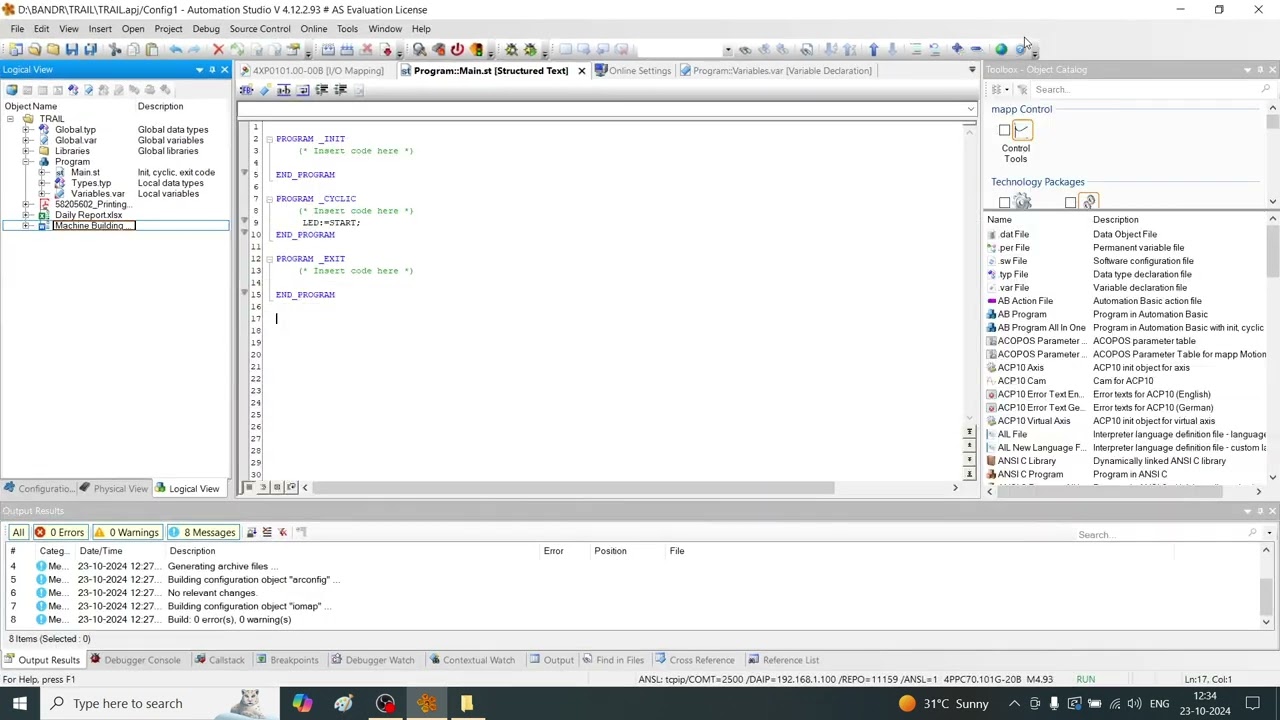Click the blue plus toolbar icon
The height and width of the screenshot is (720, 1280).
point(957,49)
